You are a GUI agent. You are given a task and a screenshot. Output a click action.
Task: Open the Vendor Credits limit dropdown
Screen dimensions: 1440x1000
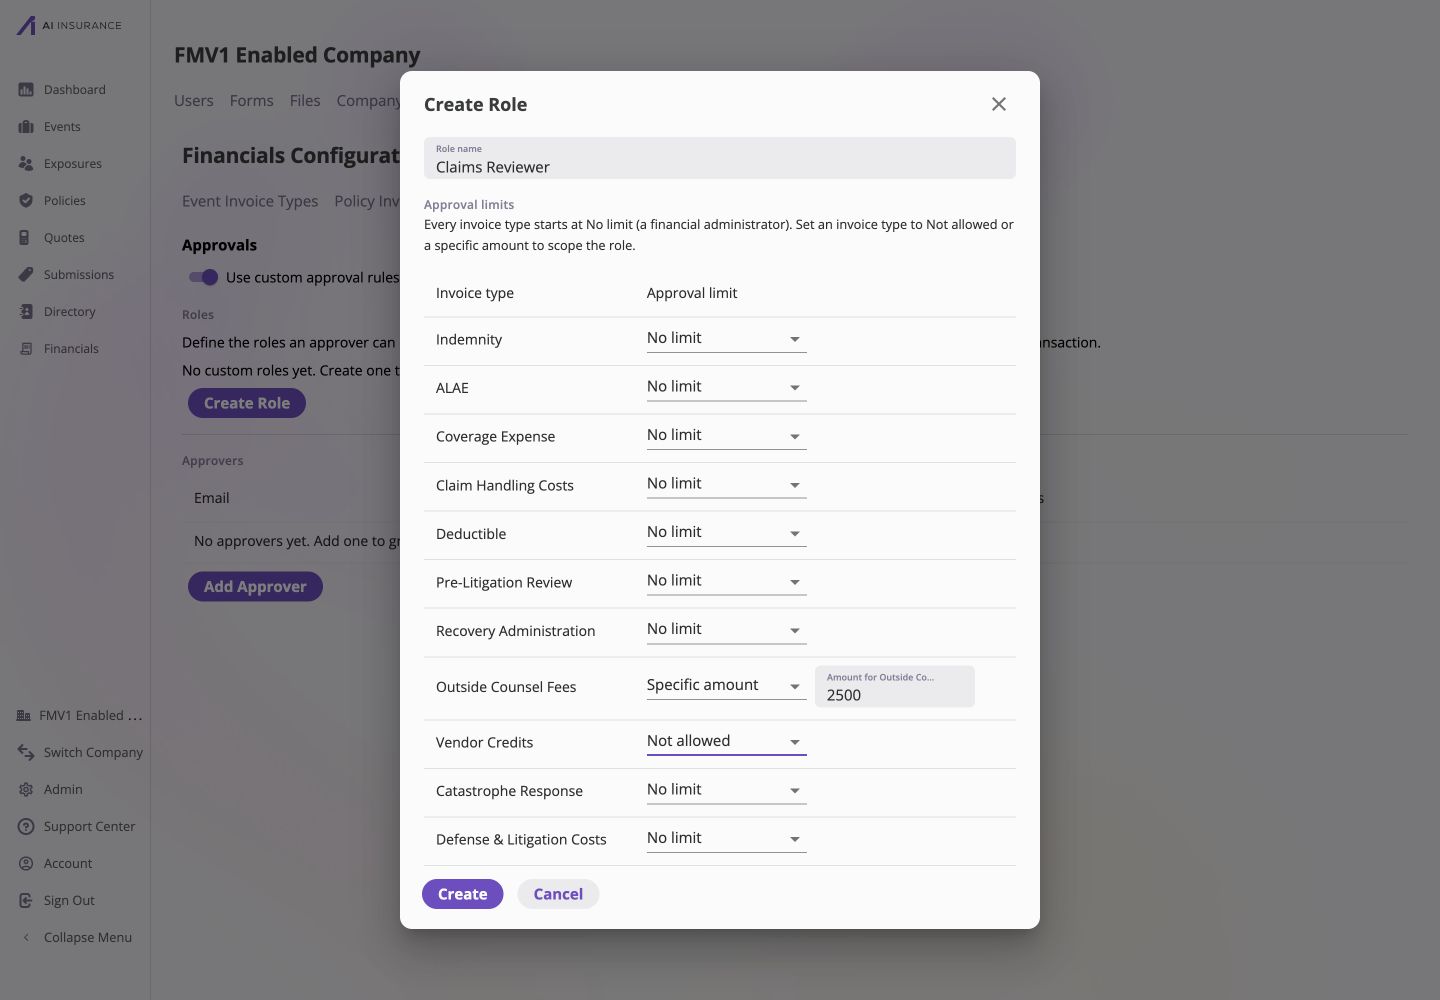tap(726, 742)
